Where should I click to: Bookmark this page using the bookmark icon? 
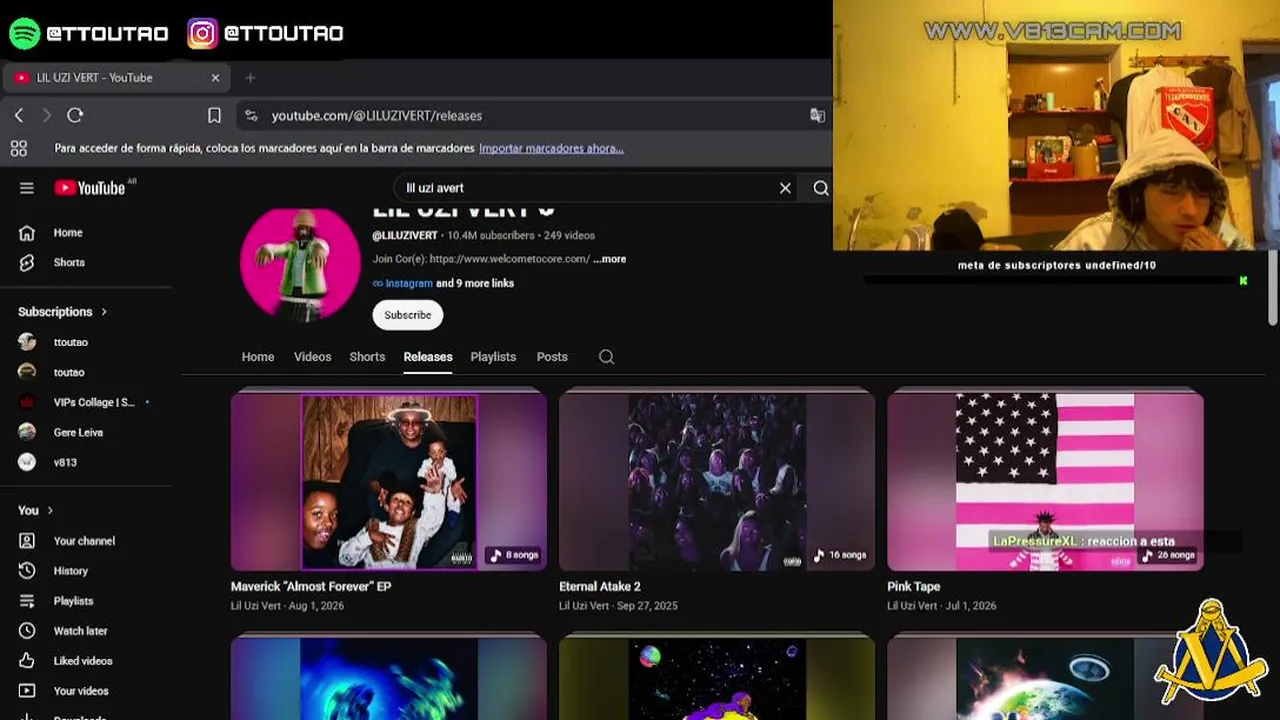[x=214, y=116]
